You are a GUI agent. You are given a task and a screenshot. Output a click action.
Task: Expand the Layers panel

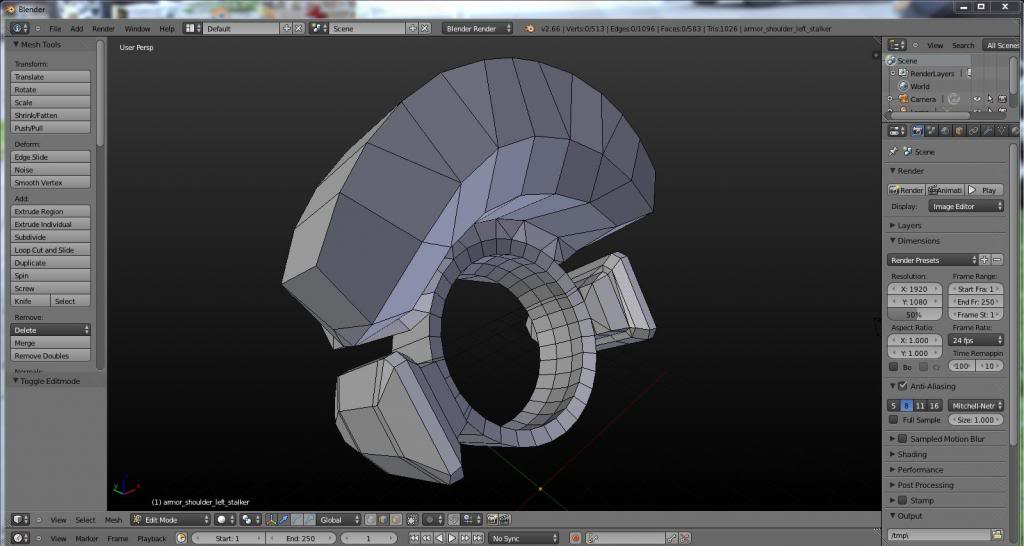pyautogui.click(x=908, y=225)
